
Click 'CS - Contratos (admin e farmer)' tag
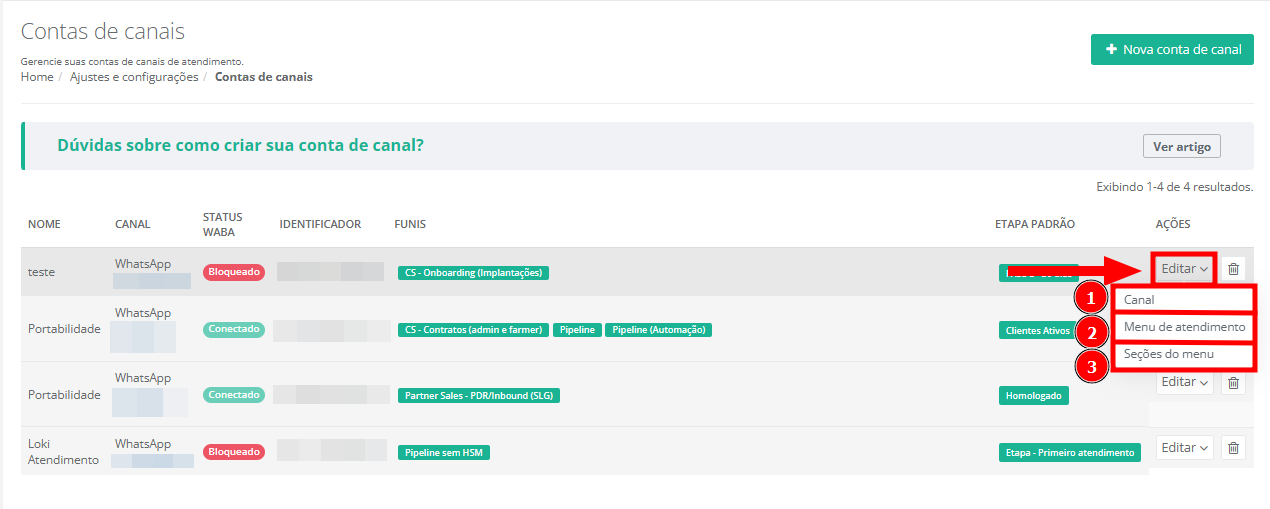click(x=473, y=330)
